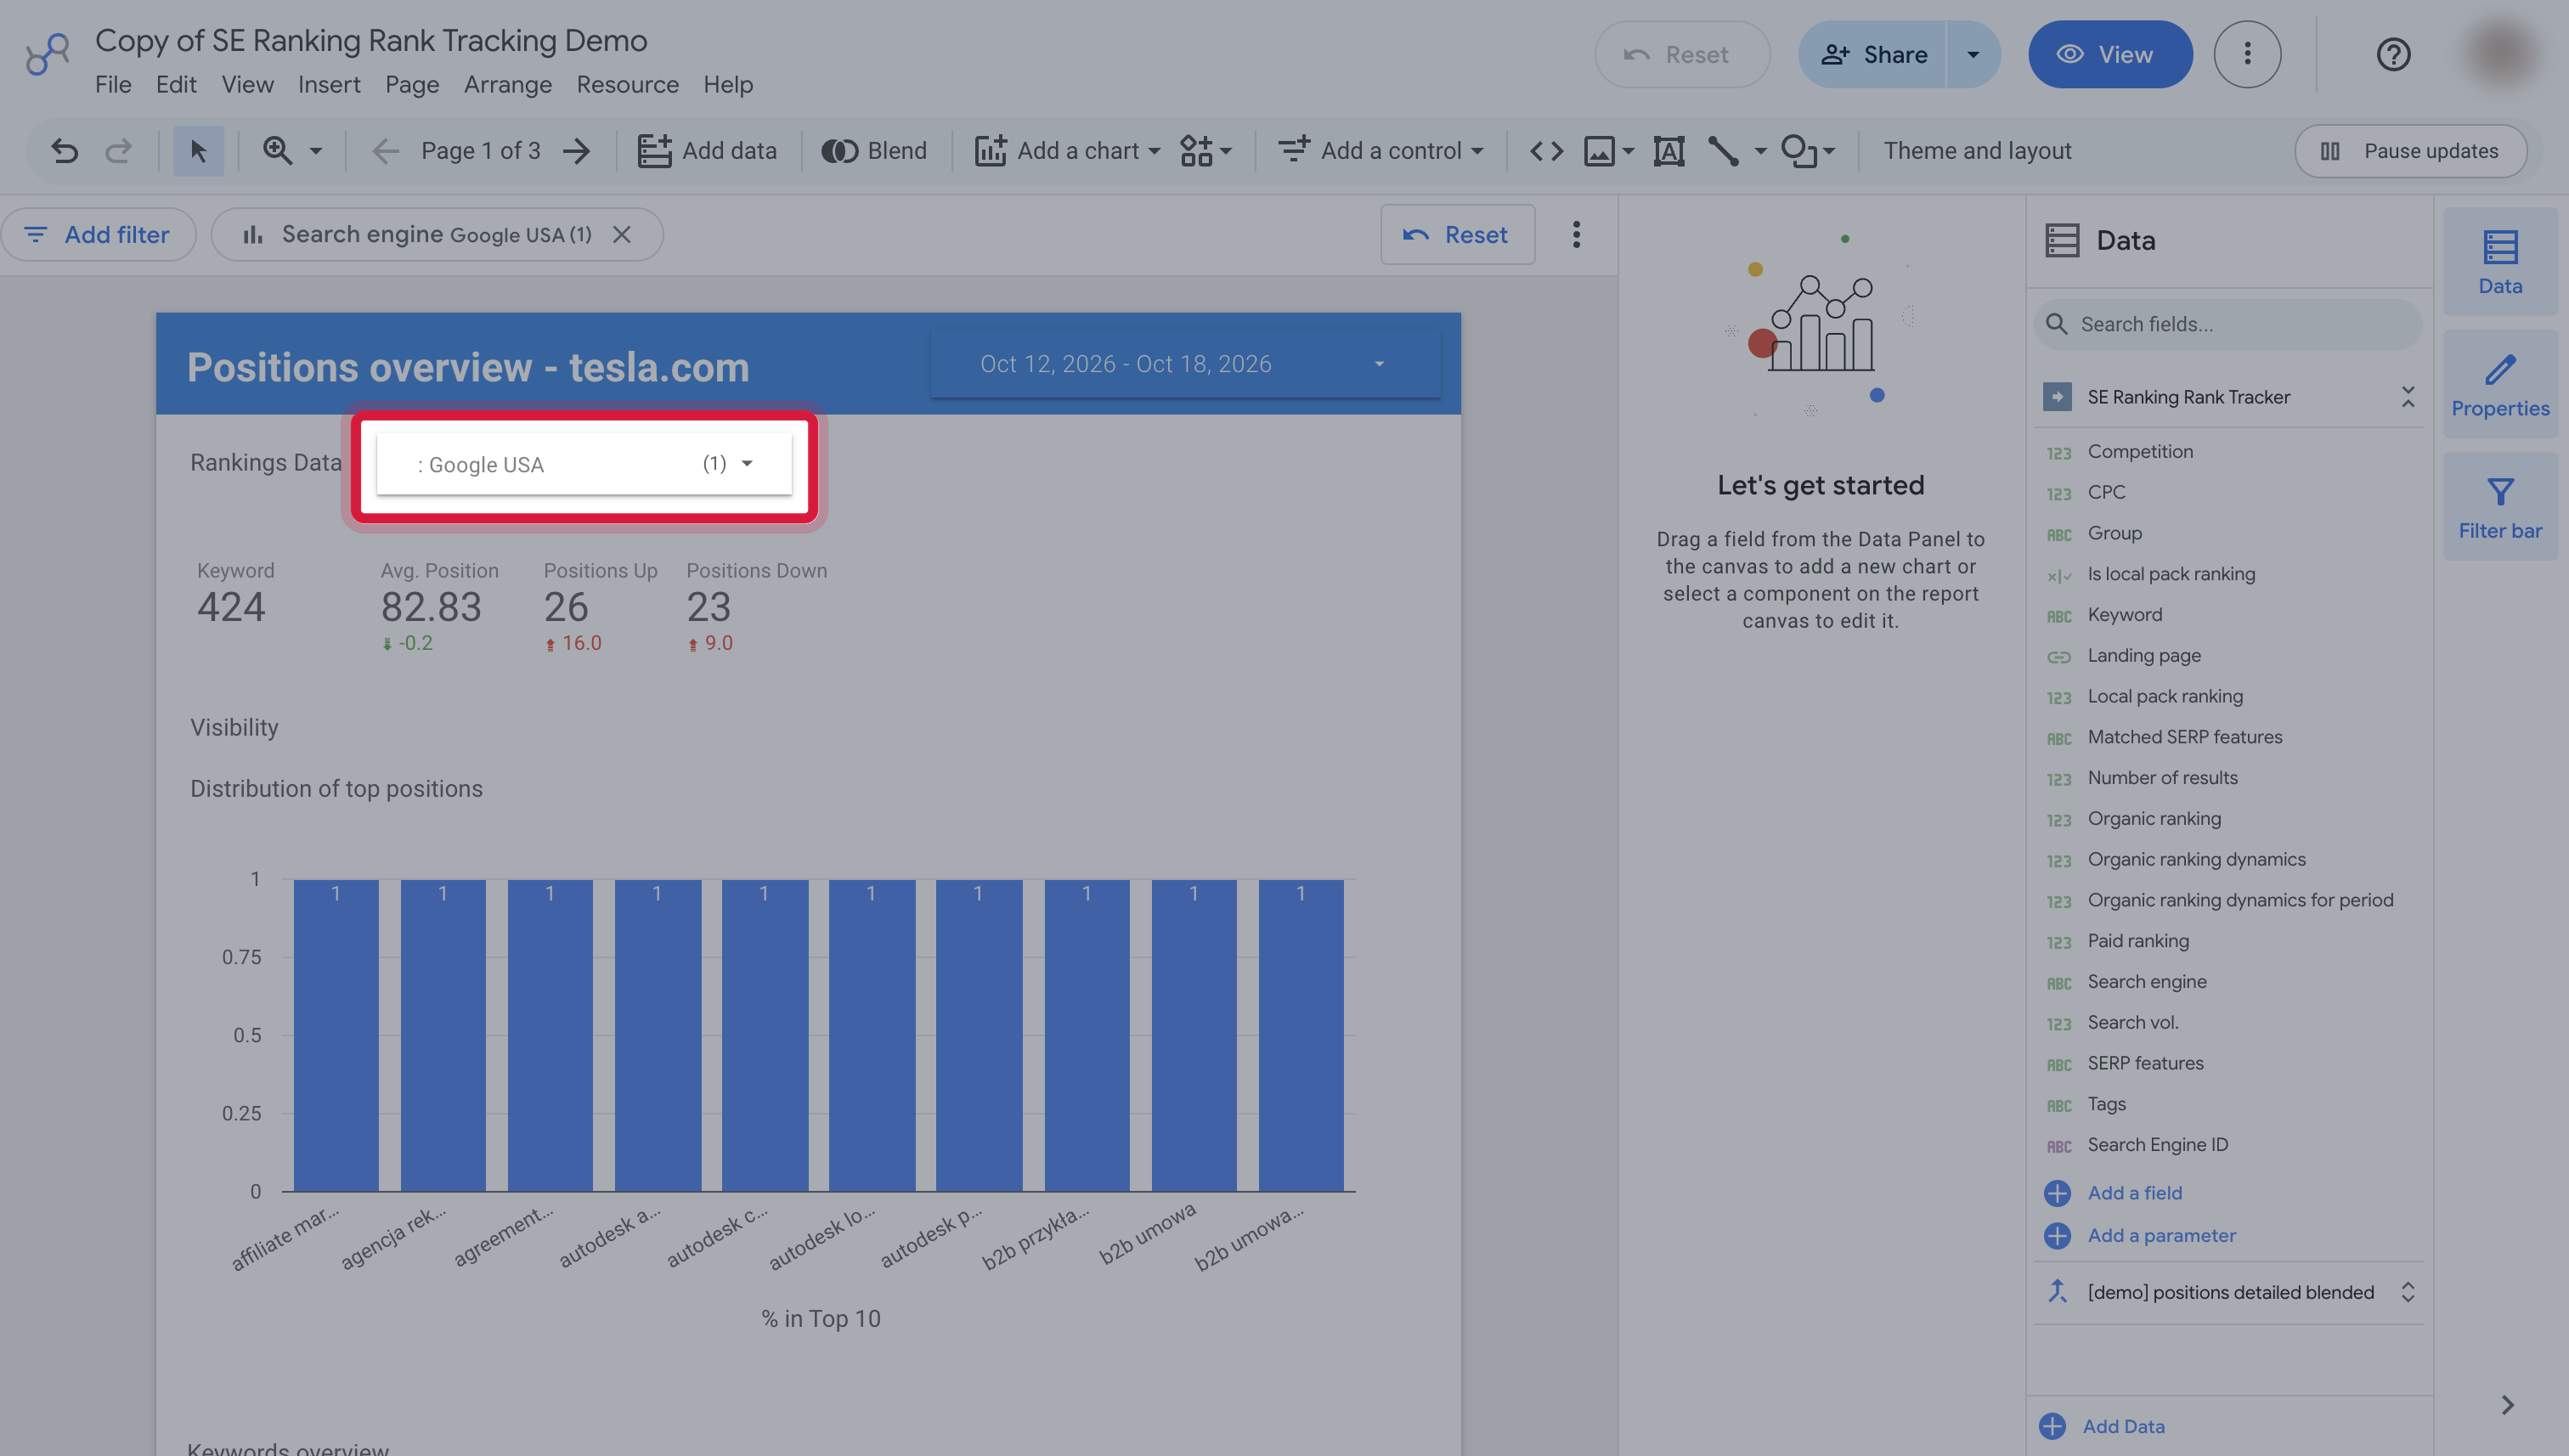
Task: Open the Add a control dropdown
Action: point(1380,151)
